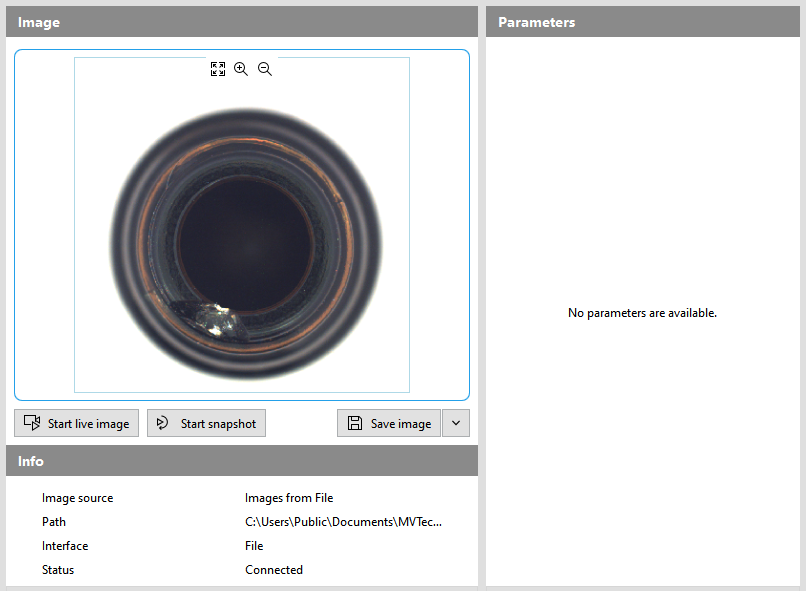Viewport: 806px width, 591px height.
Task: Click the 'Connected' status value
Action: coord(274,570)
